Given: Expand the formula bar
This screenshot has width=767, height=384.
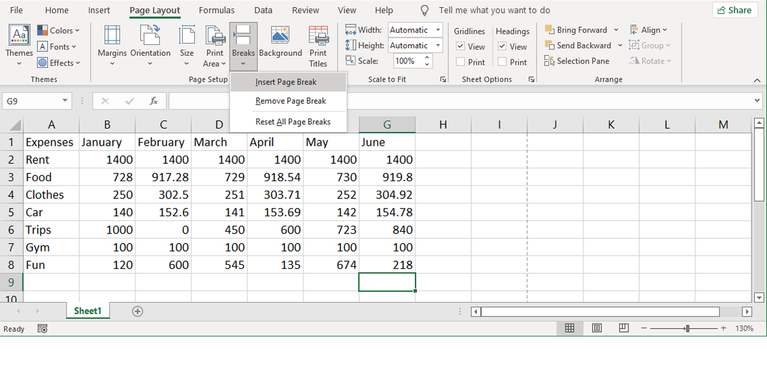Looking at the screenshot, I should point(757,101).
